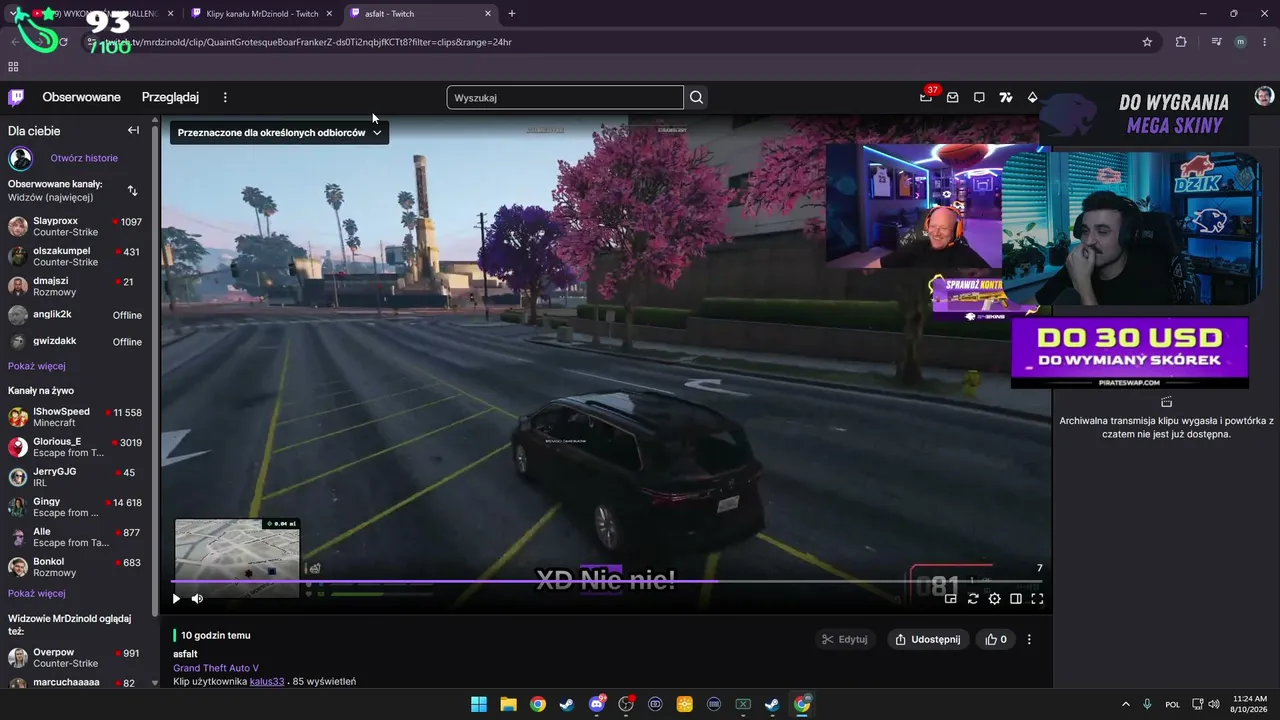Open dmajszi channel in sidebar
Image resolution: width=1280 pixels, height=720 pixels.
pyautogui.click(x=75, y=286)
